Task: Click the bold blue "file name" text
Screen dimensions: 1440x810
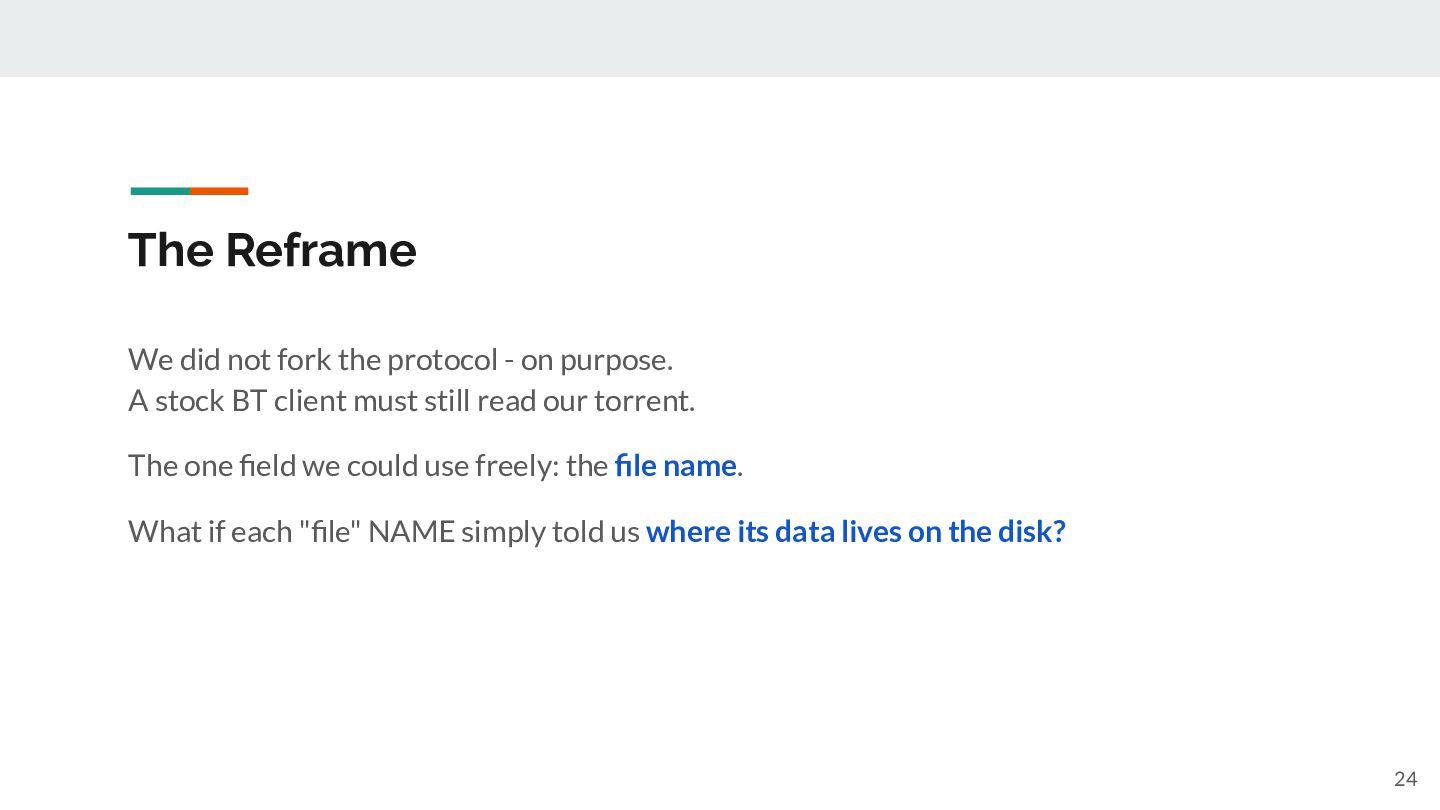Action: (x=676, y=466)
